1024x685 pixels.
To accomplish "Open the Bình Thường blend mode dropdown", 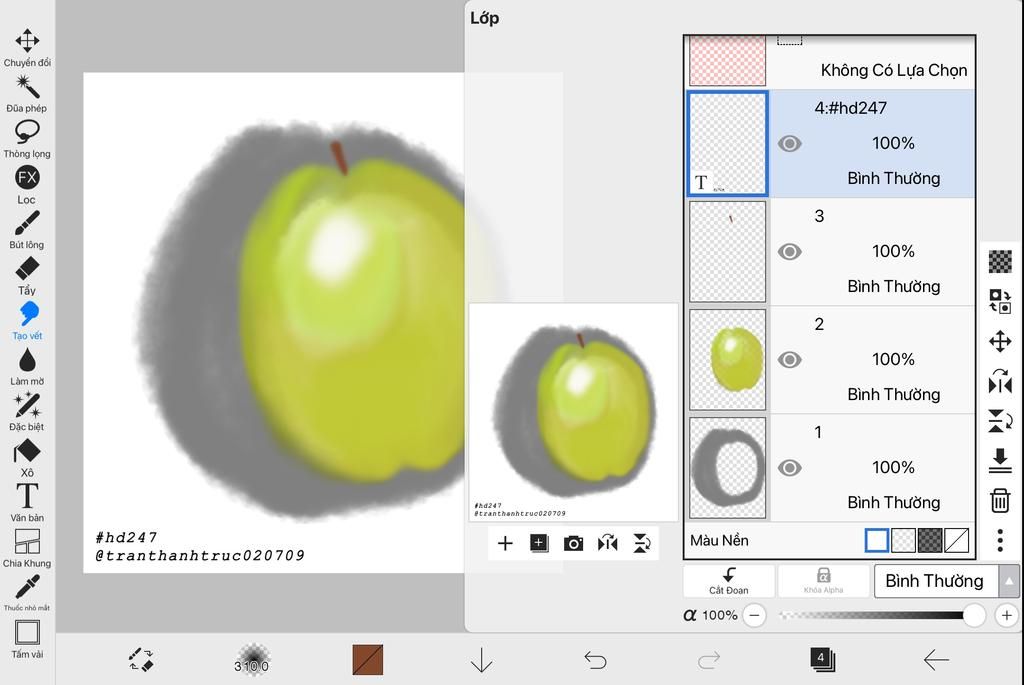I will [x=936, y=581].
